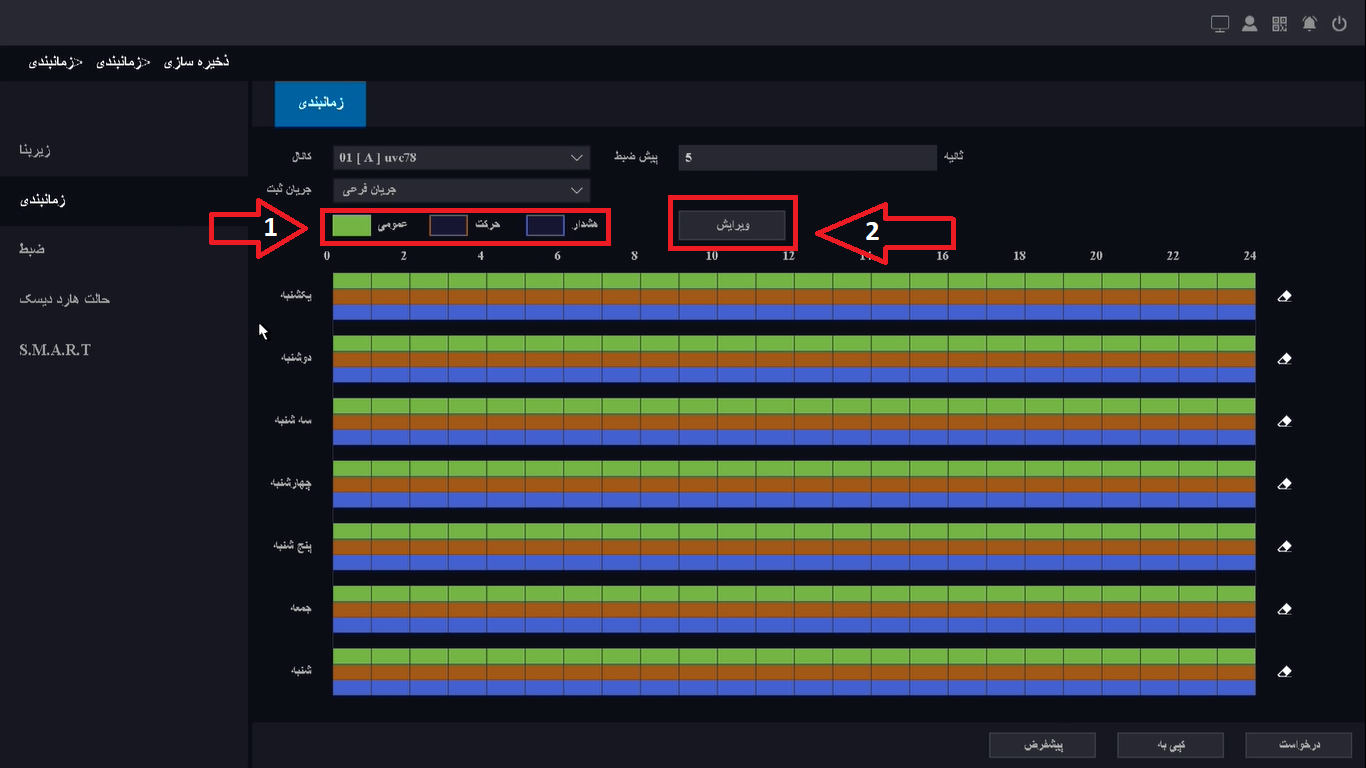
Task: Open the alarm bell notifications icon
Action: 1309,24
